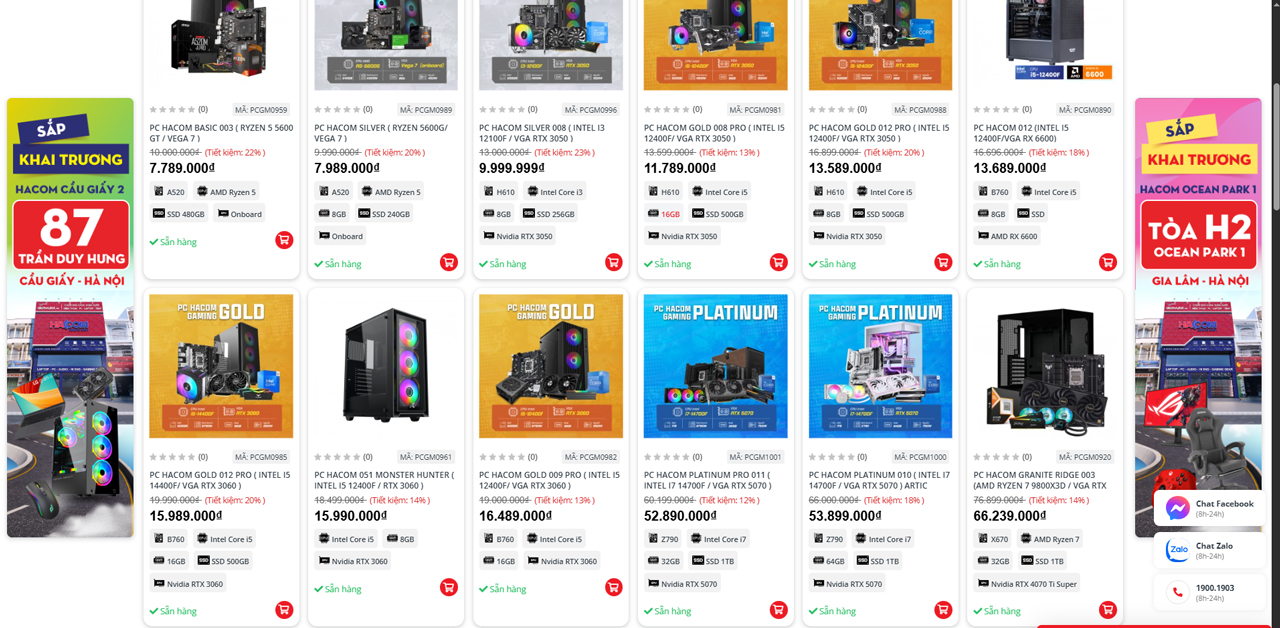Screen dimensions: 1280x628
Task: Open Hacom Ocean Park 1 Tòa H2 banner
Action: click(x=1198, y=318)
